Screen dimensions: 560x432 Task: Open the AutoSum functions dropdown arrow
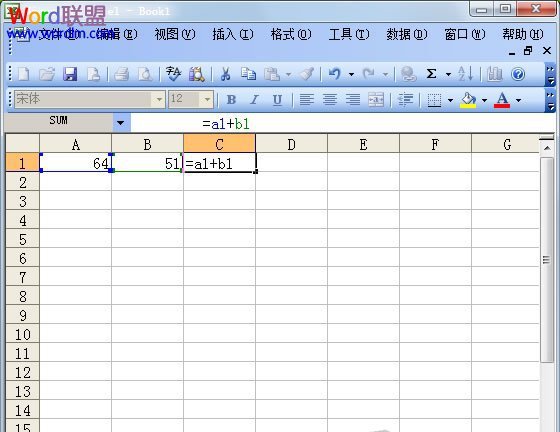[x=448, y=74]
